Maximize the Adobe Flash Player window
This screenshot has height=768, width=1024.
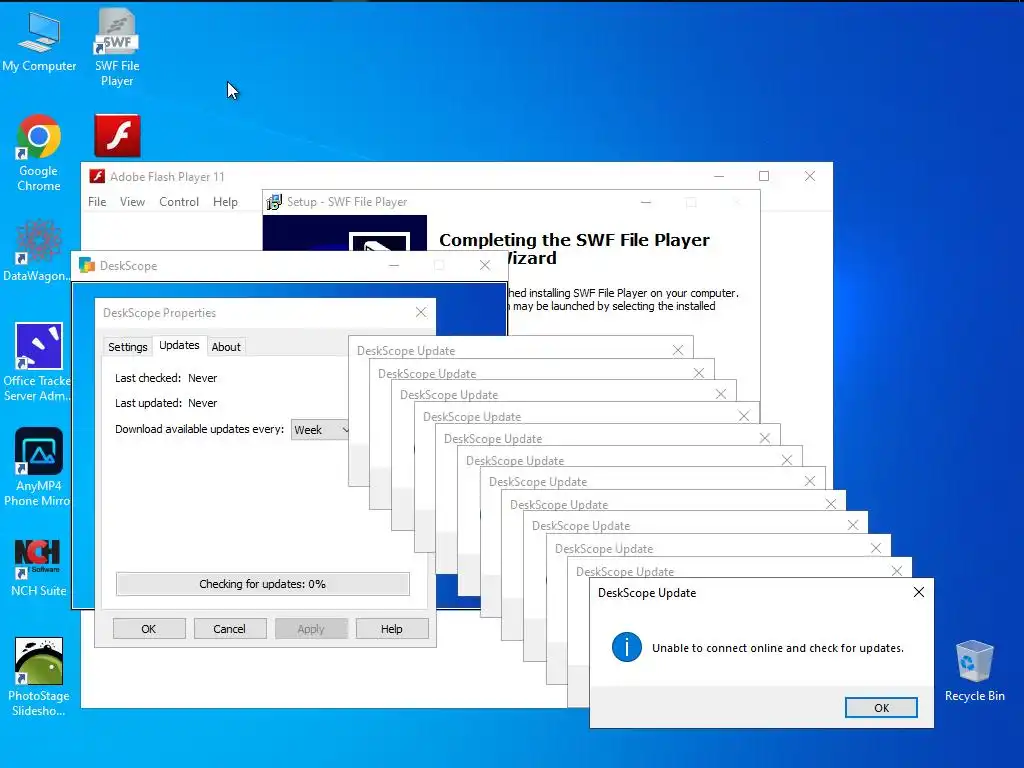[x=764, y=176]
